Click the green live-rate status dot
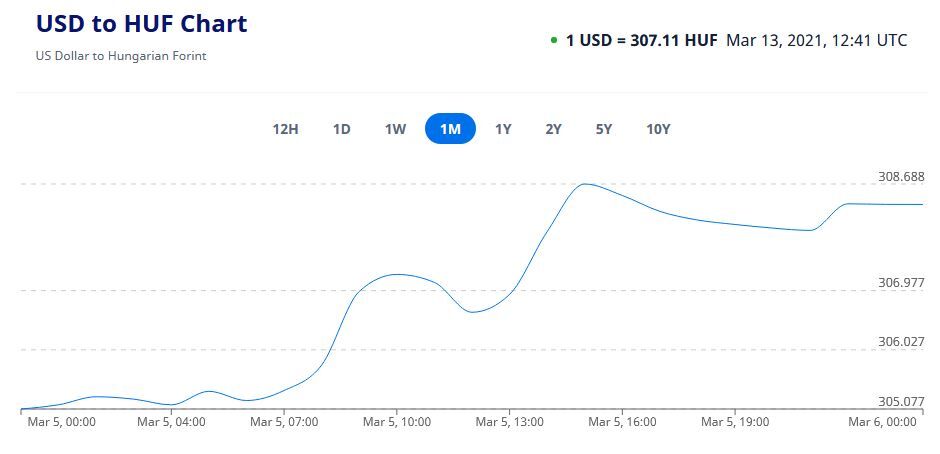940x454 pixels. [554, 41]
